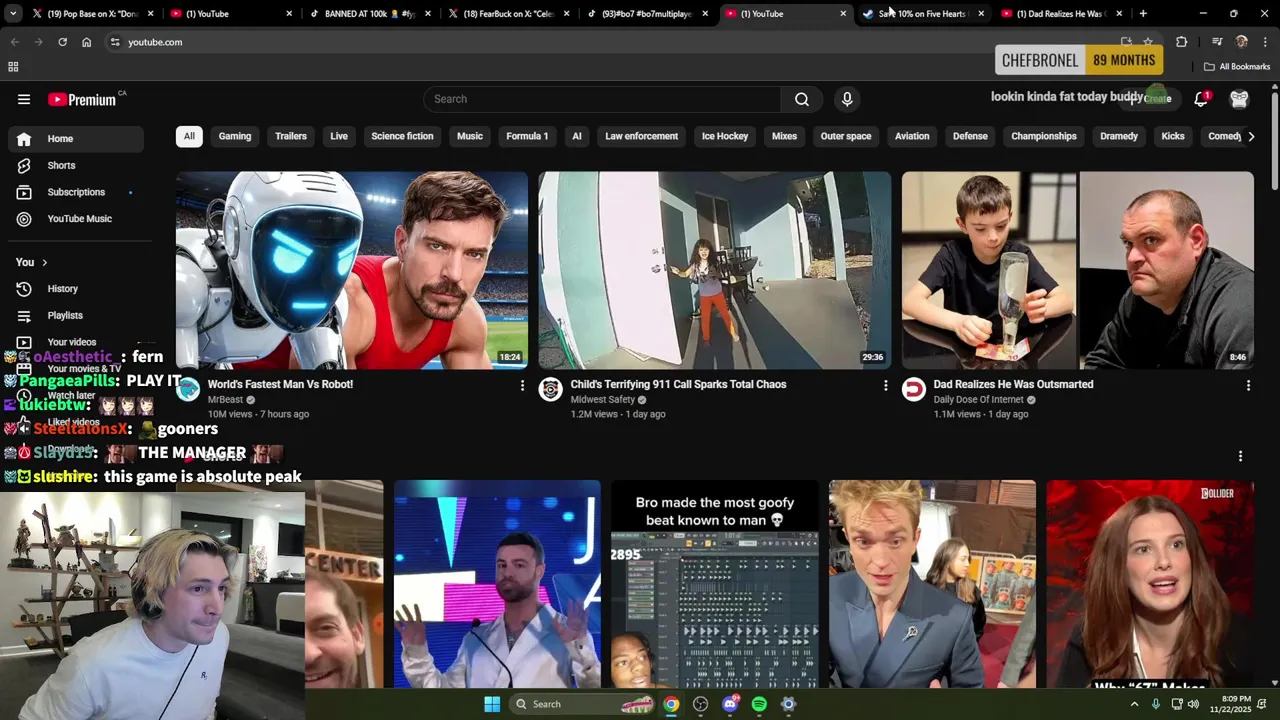Bookmark this page with the star icon
The height and width of the screenshot is (720, 1280).
[x=1148, y=42]
